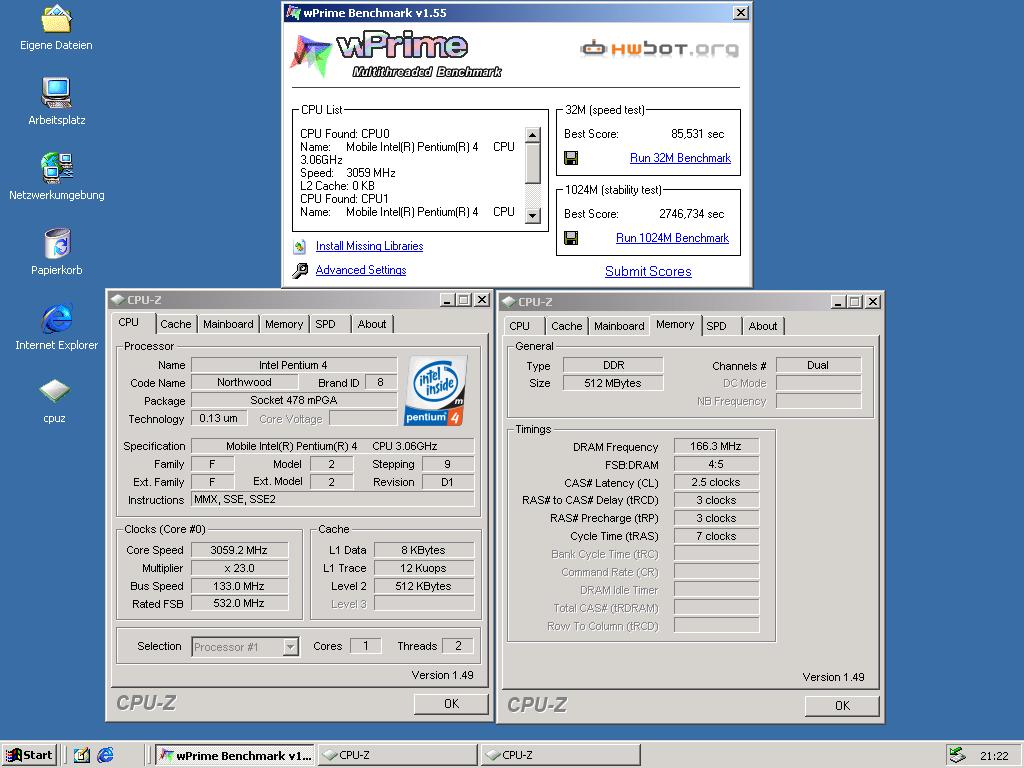The image size is (1024, 768).
Task: Click the Package Socket 478 mPGA field
Action: (294, 400)
